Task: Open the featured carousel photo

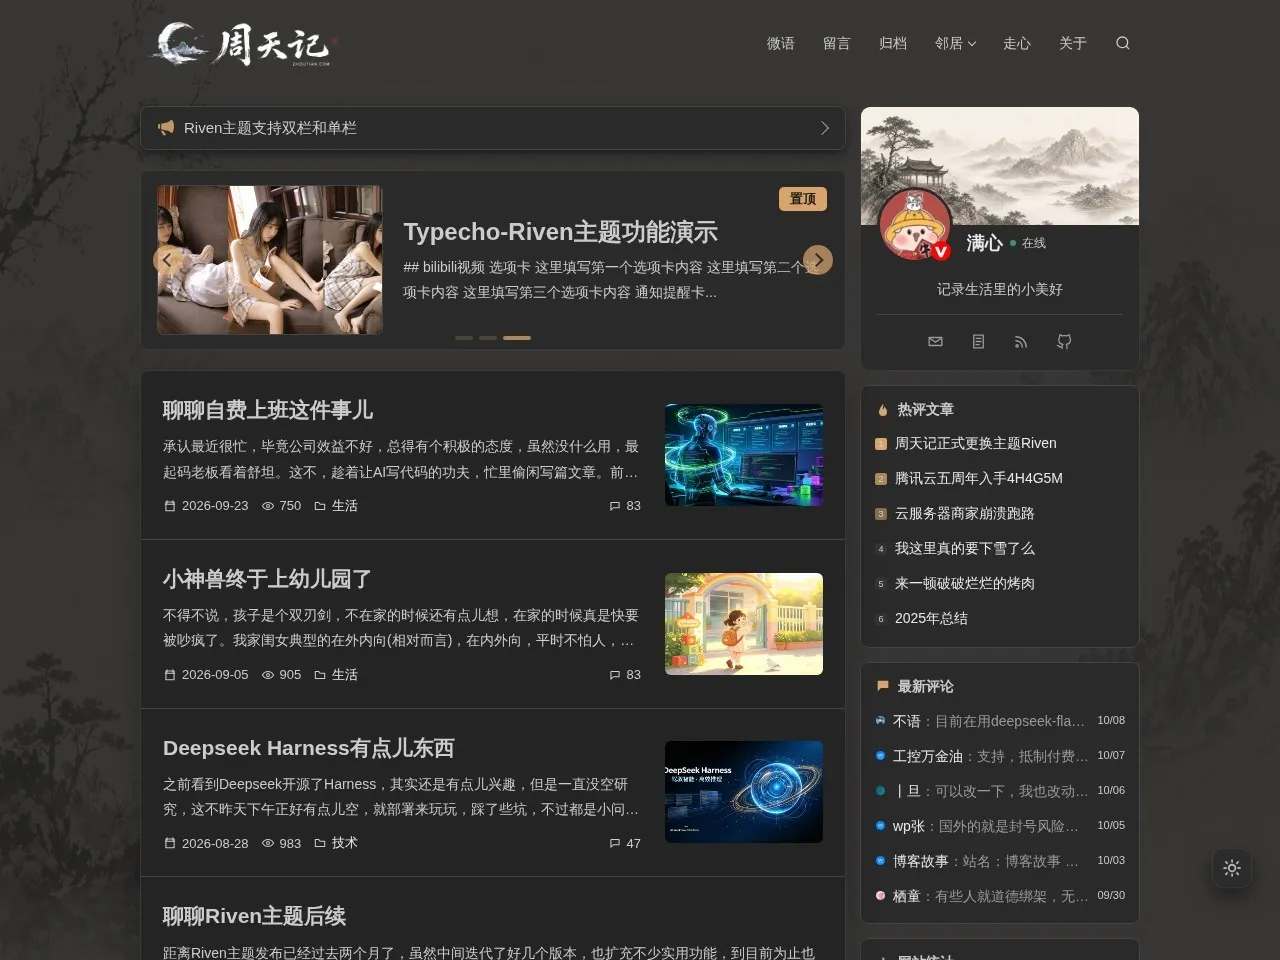Action: coord(270,260)
